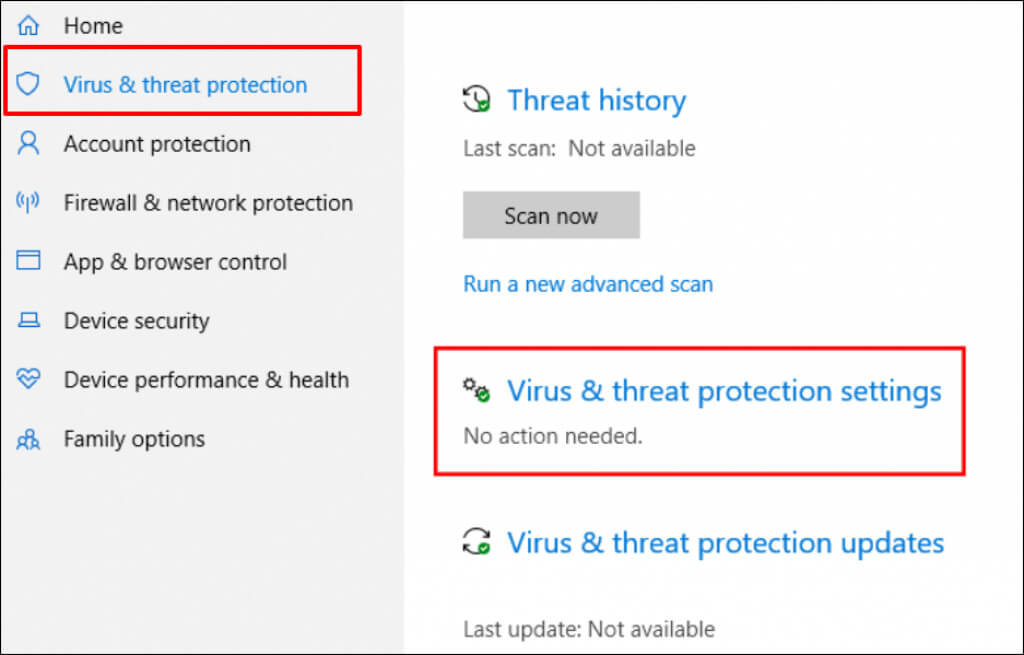Screen dimensions: 1024x655
Task: Open App & browser control section
Action: point(175,262)
